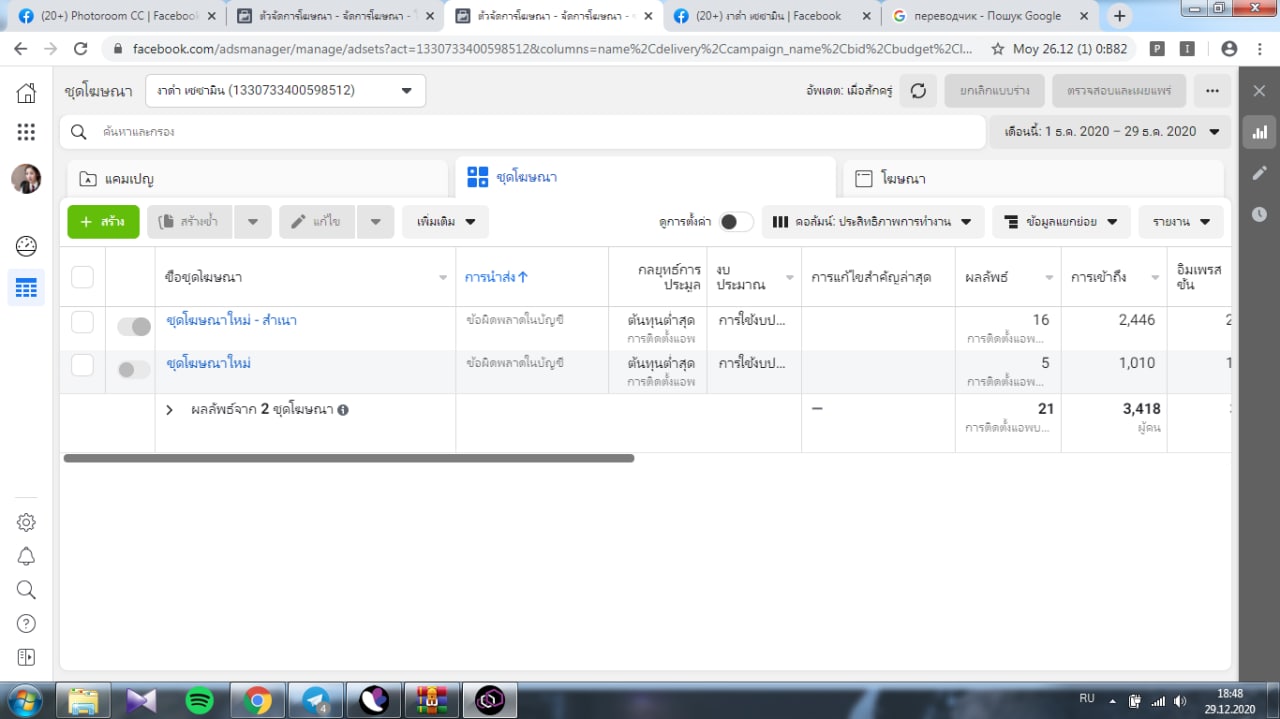Viewport: 1280px width, 719px height.
Task: Toggle the ชุดโฆษณาใหม่ - สำเนา ad set switch
Action: tap(134, 326)
